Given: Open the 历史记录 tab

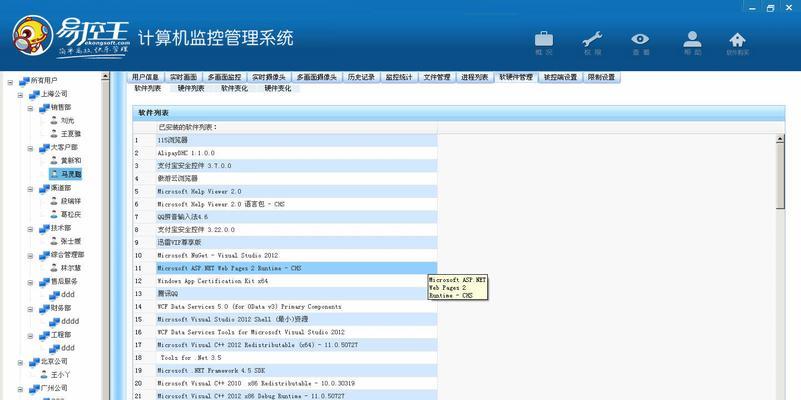Looking at the screenshot, I should [x=361, y=77].
